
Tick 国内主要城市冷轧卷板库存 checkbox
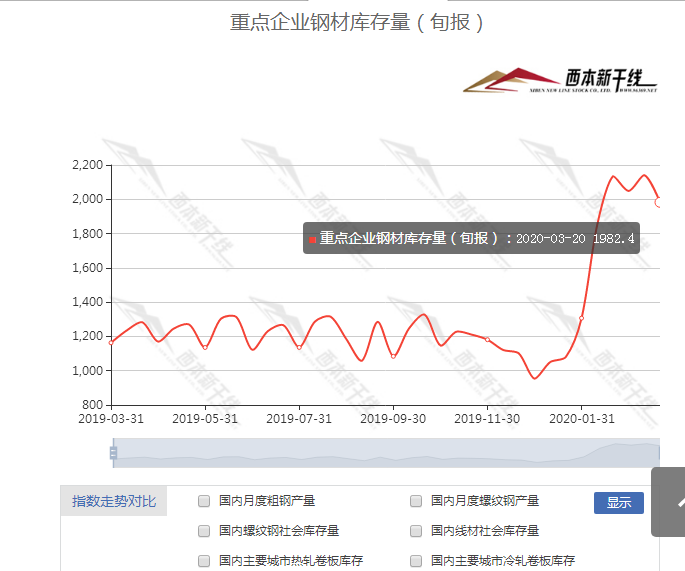coord(416,561)
